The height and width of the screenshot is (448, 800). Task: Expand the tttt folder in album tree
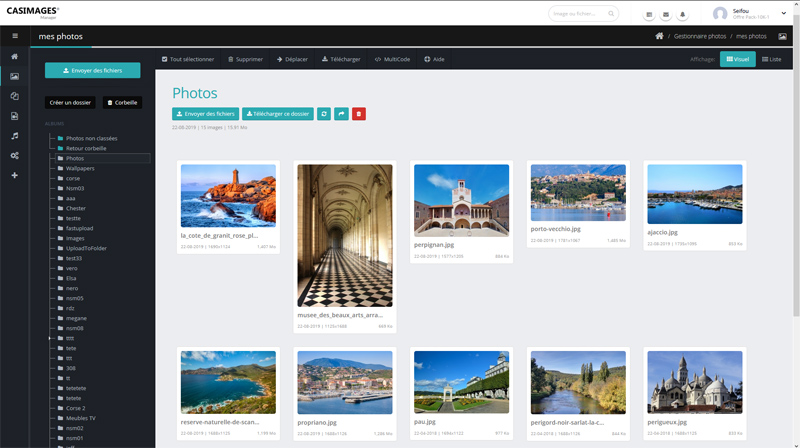point(50,338)
